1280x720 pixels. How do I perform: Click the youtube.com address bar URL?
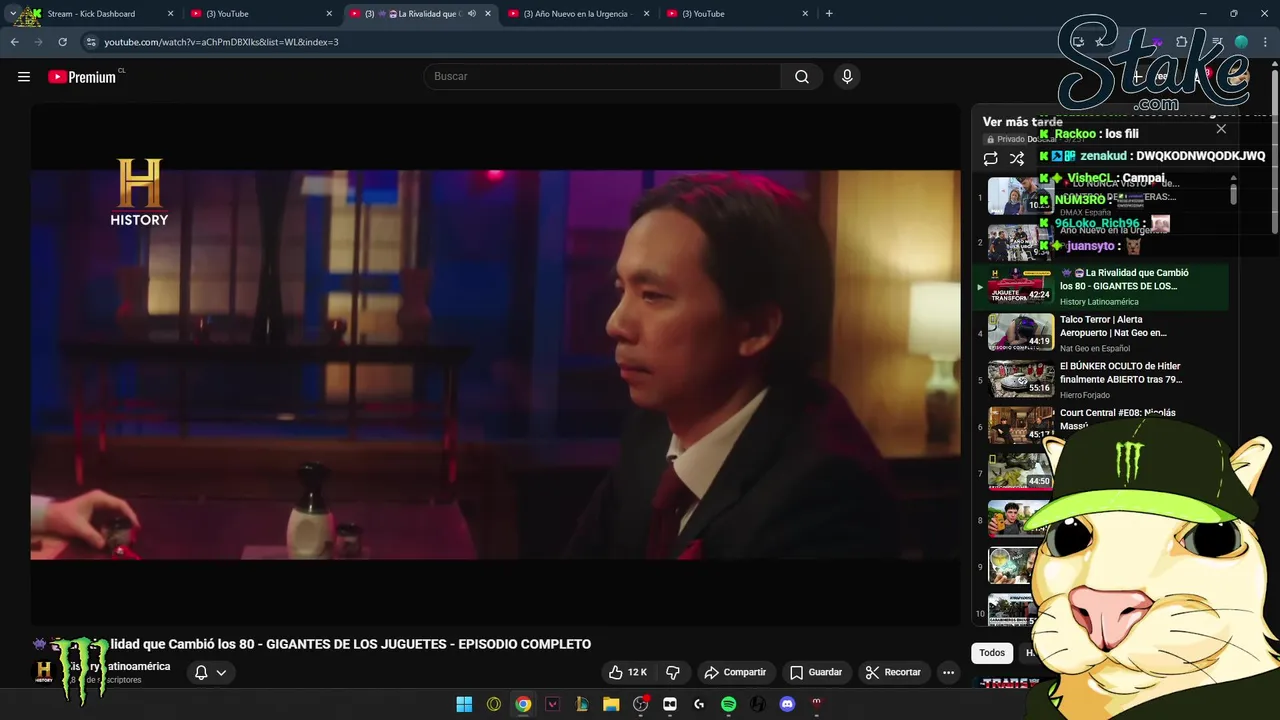click(x=221, y=42)
